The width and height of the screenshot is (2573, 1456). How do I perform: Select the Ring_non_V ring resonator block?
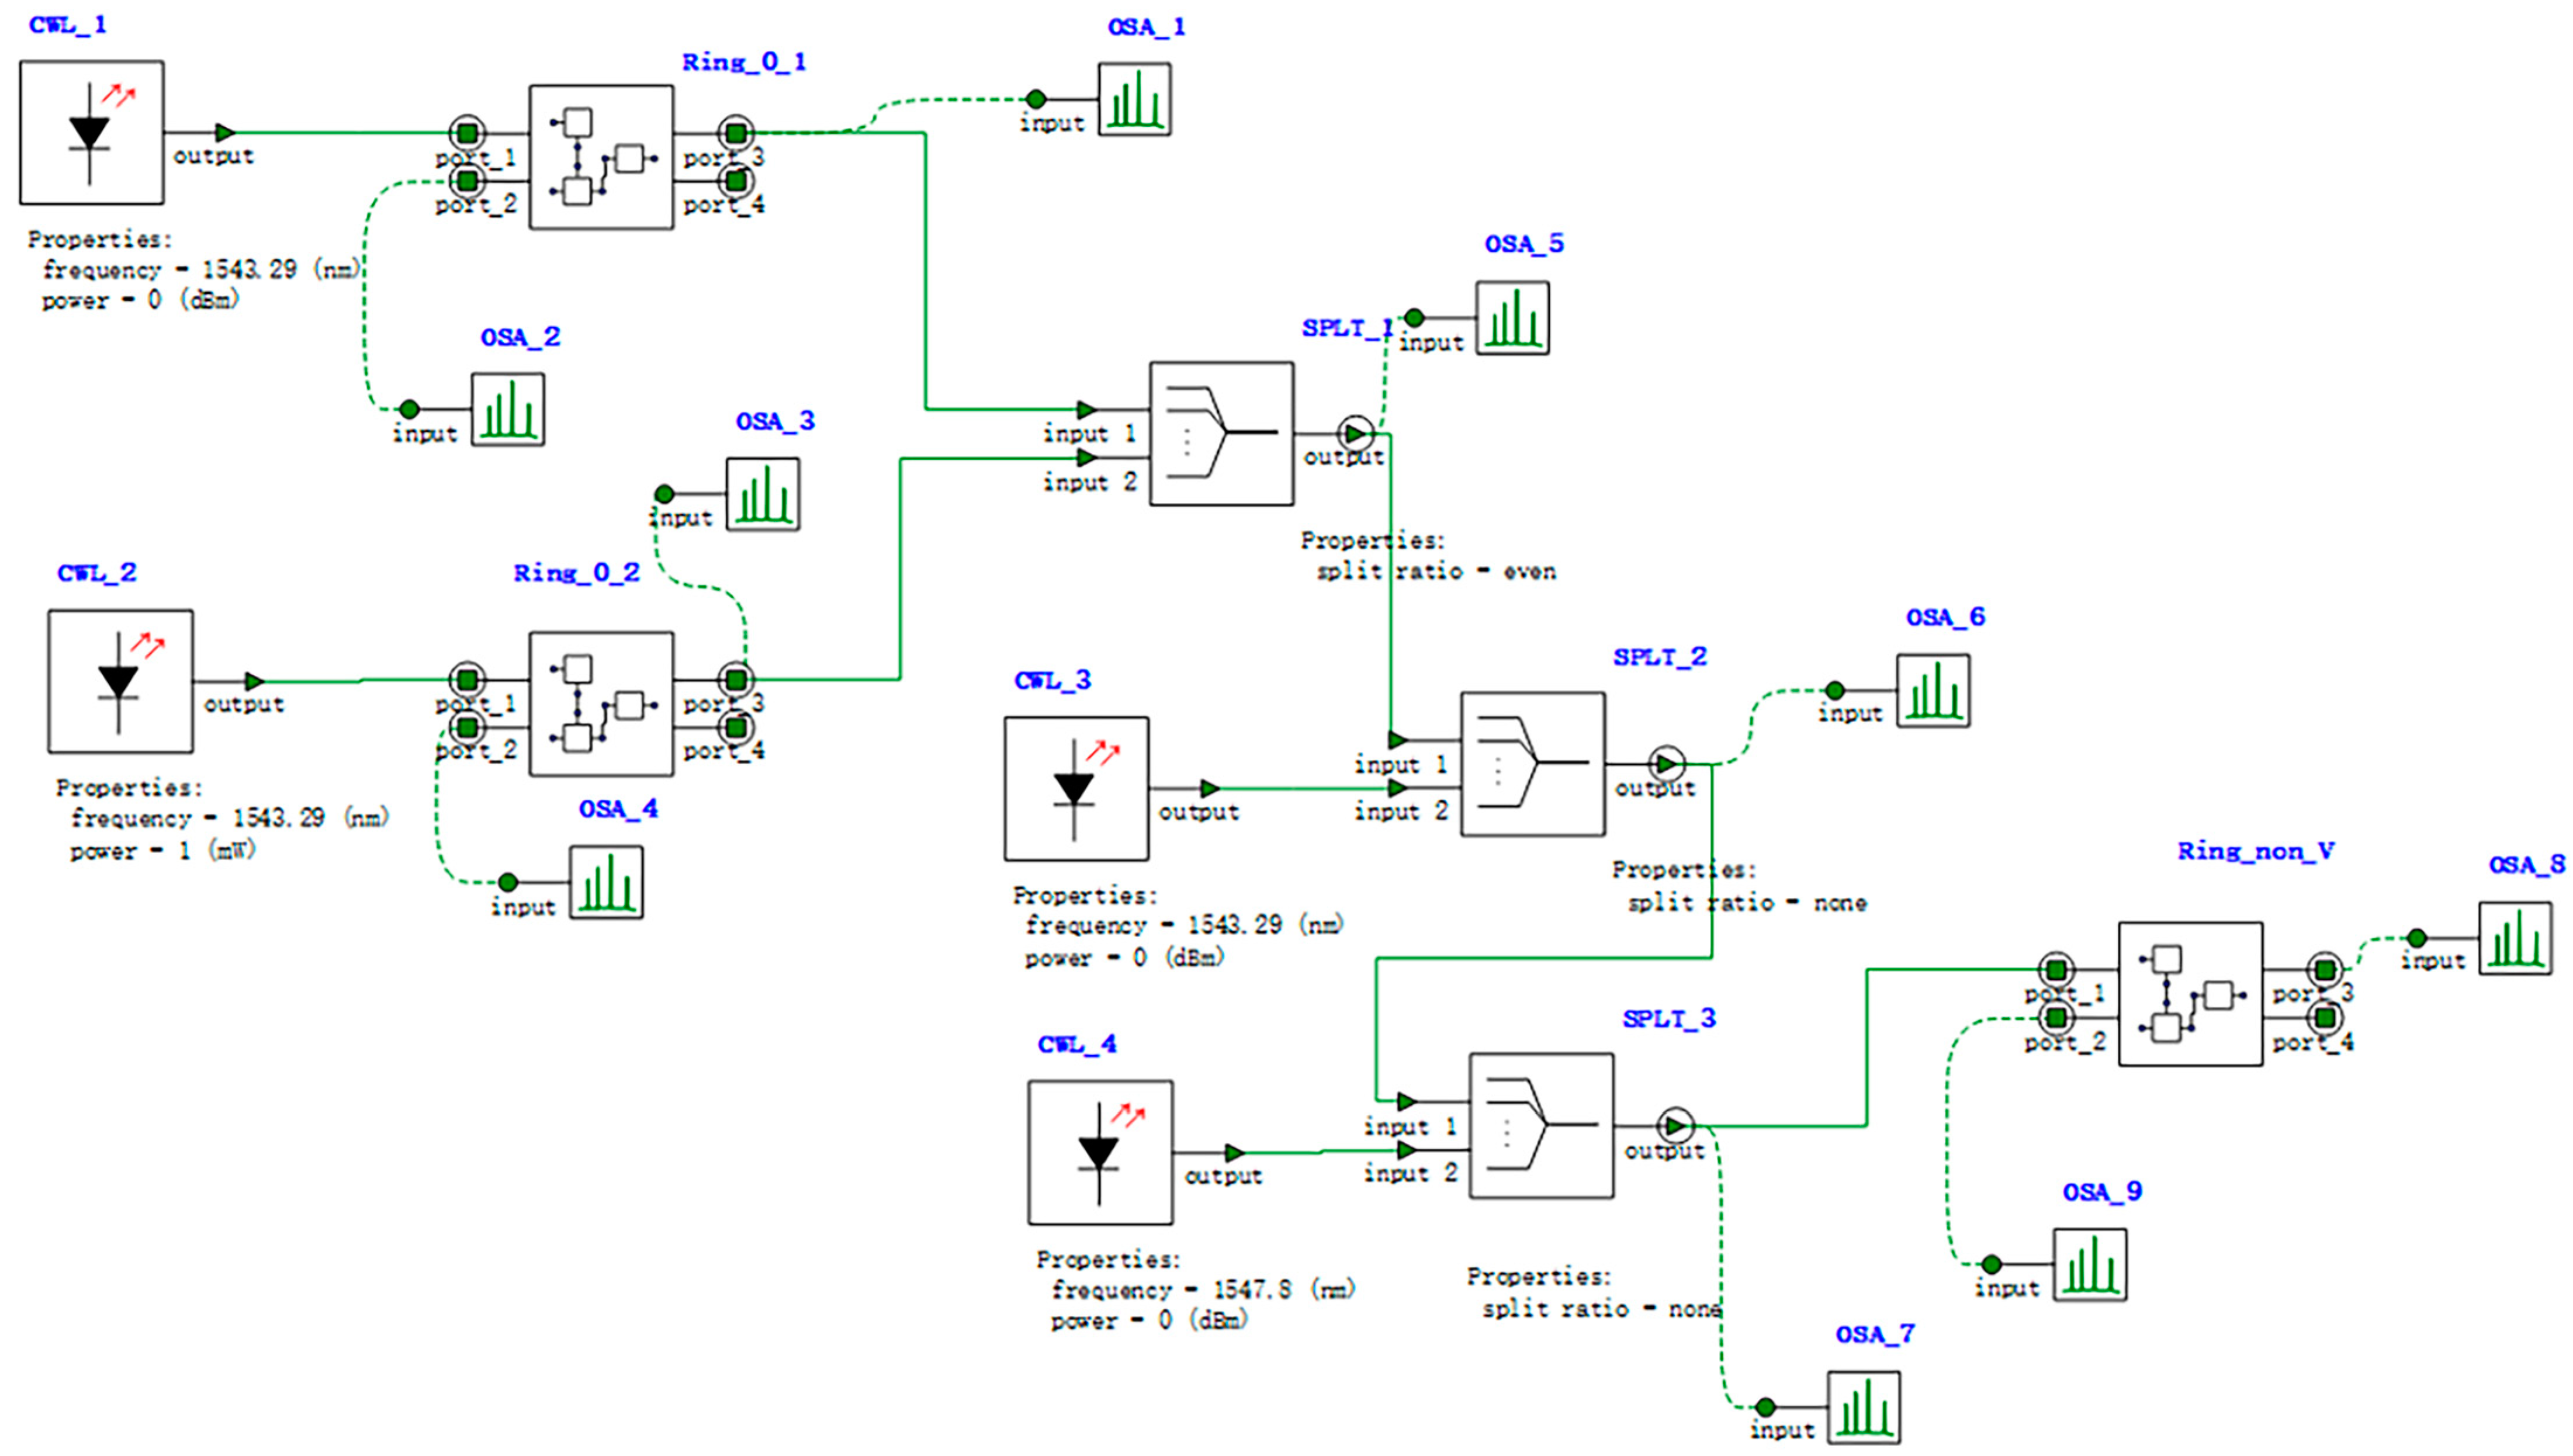click(x=2190, y=994)
